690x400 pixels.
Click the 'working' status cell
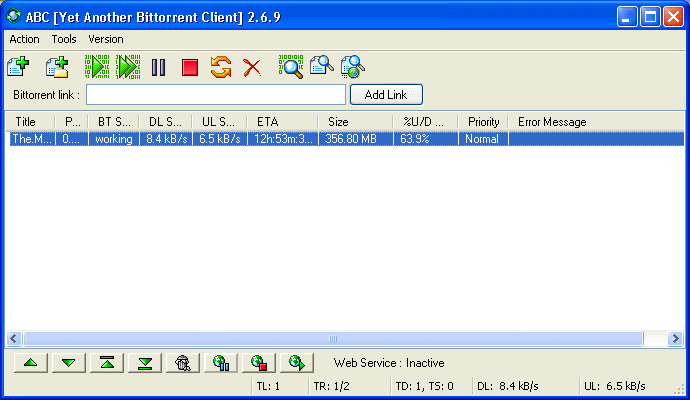(114, 139)
